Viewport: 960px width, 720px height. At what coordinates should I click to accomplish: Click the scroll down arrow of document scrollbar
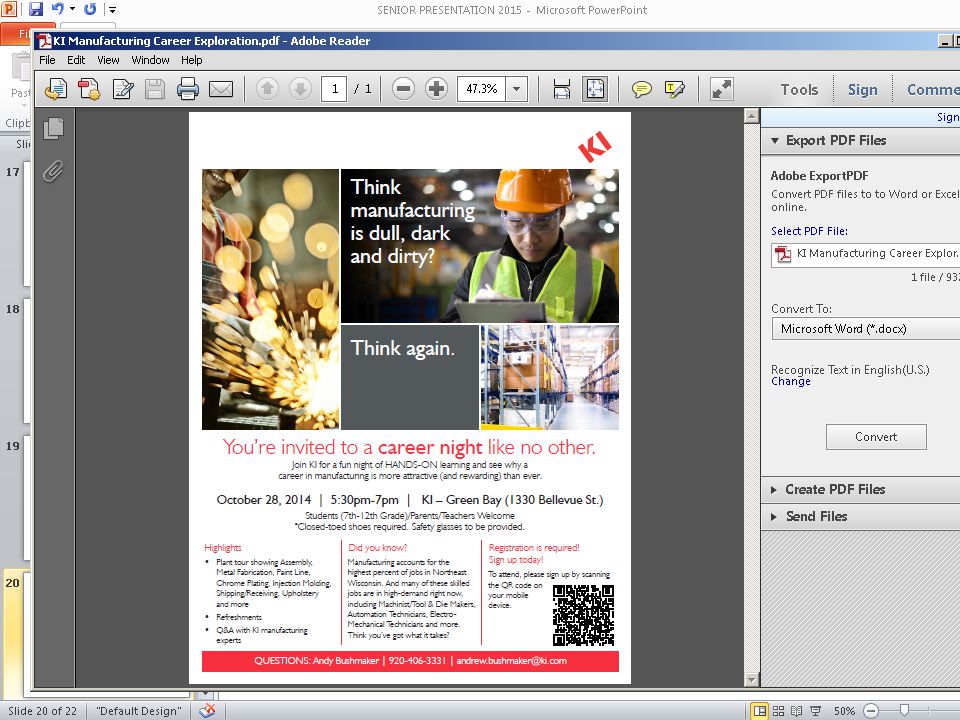[x=751, y=680]
